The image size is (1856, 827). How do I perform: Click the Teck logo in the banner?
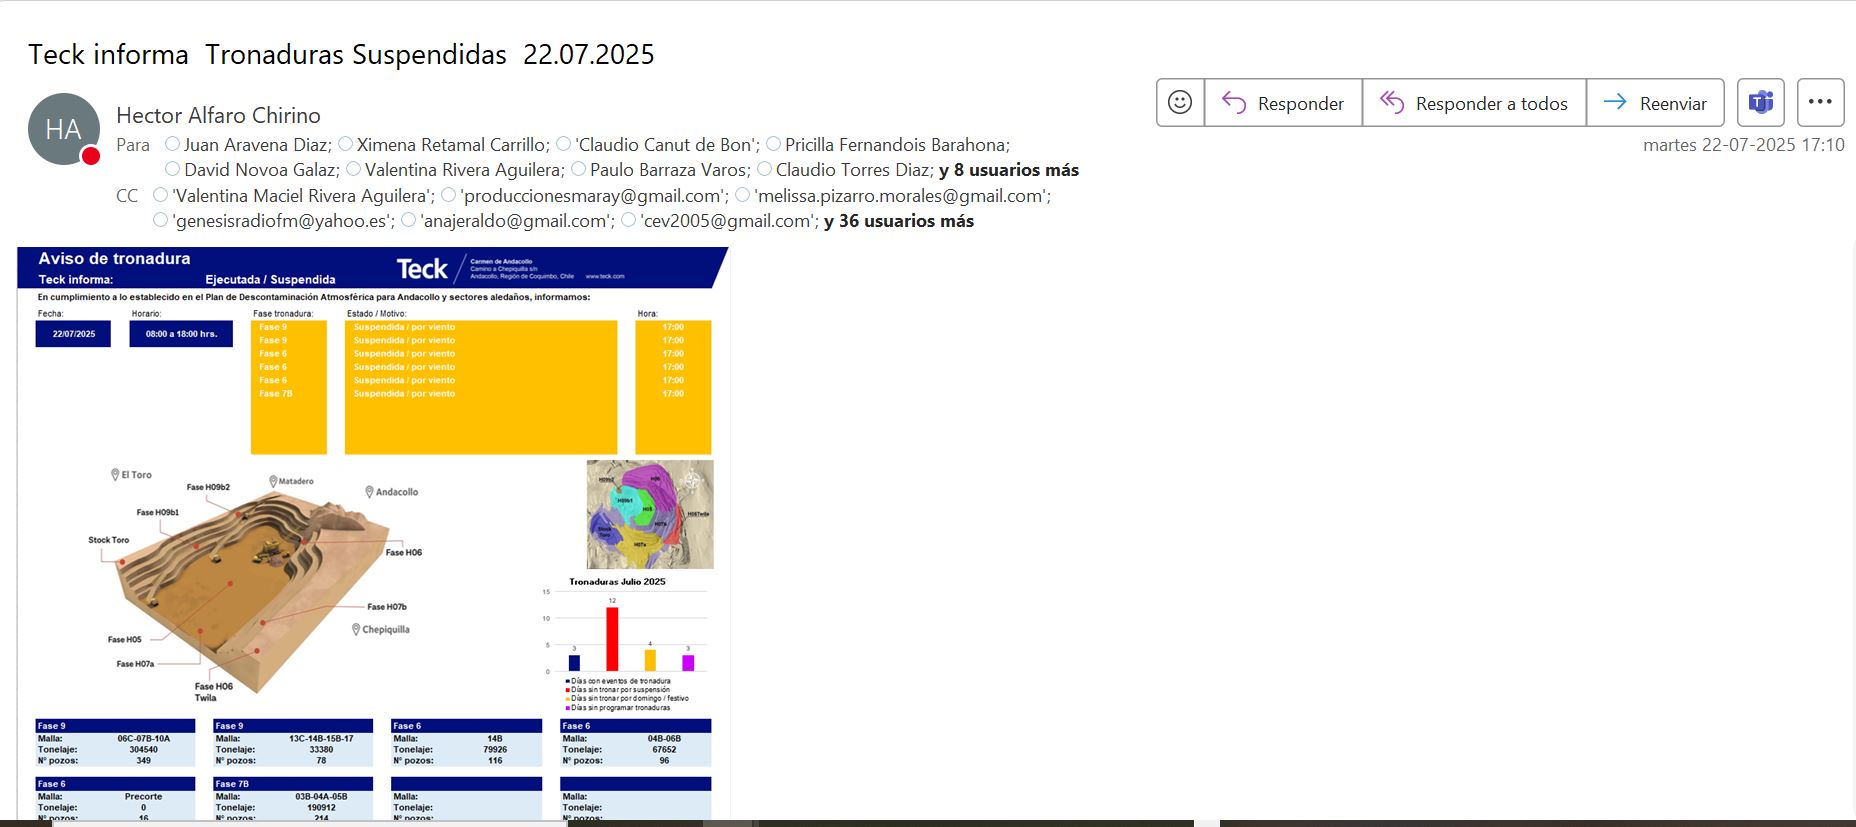tap(422, 269)
